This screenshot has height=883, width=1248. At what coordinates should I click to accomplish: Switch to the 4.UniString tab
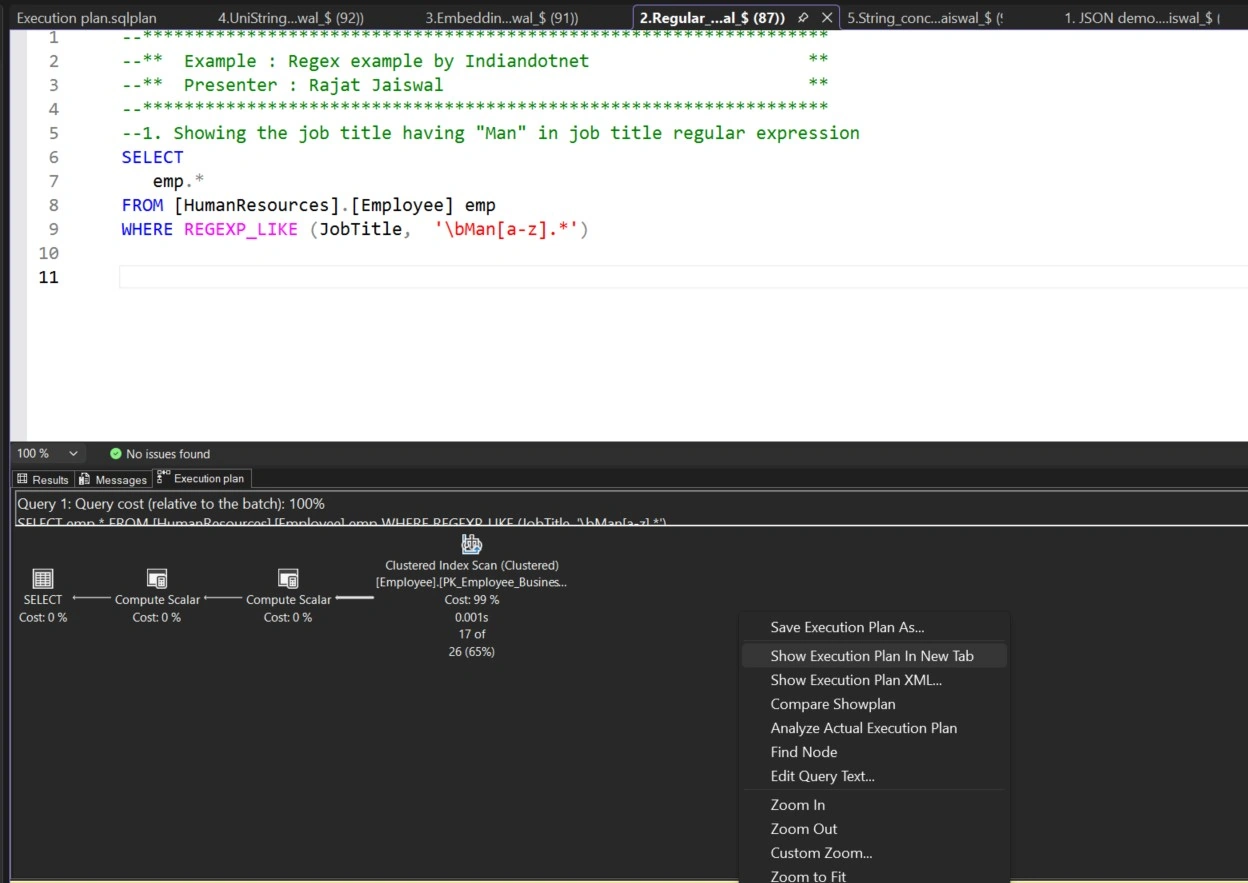tap(291, 18)
